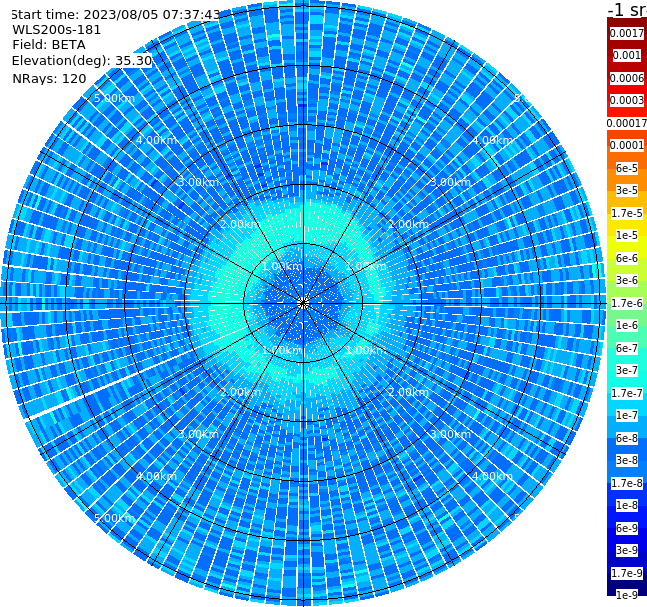The width and height of the screenshot is (647, 607).
Task: Select the WLS200s-181 instrument label
Action: 57,30
